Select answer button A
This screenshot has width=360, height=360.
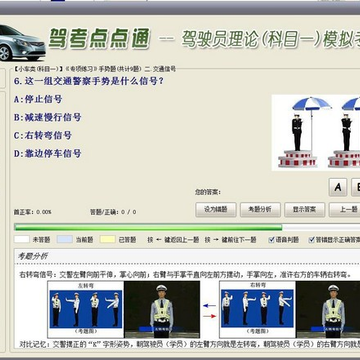coord(338,187)
